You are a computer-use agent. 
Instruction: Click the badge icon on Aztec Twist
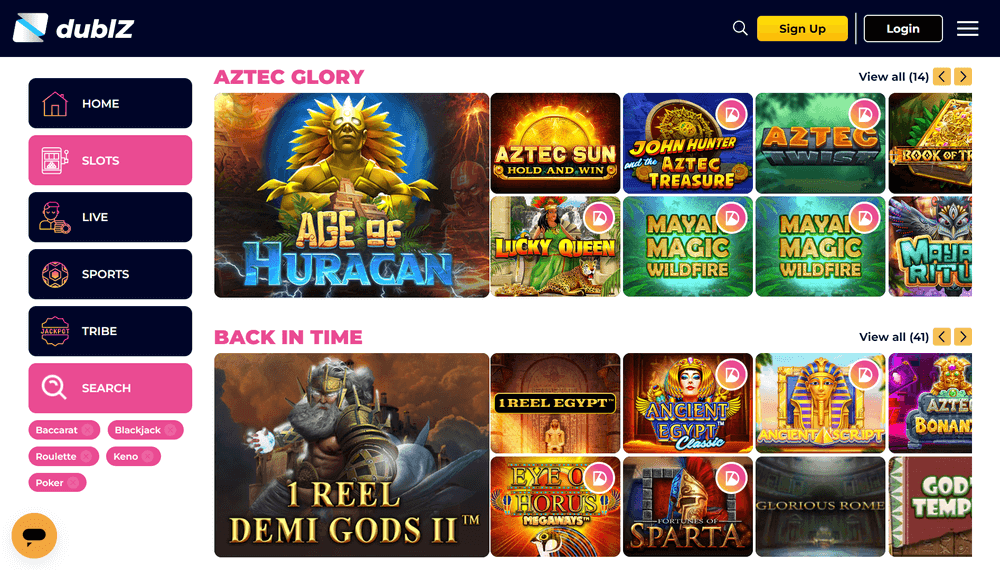coord(865,115)
